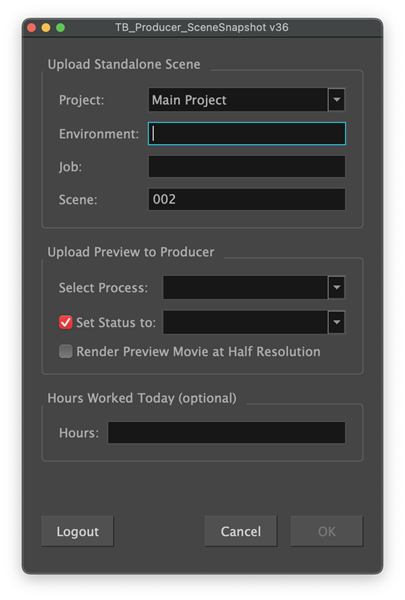Close the window with red button
The height and width of the screenshot is (600, 405).
[x=32, y=28]
